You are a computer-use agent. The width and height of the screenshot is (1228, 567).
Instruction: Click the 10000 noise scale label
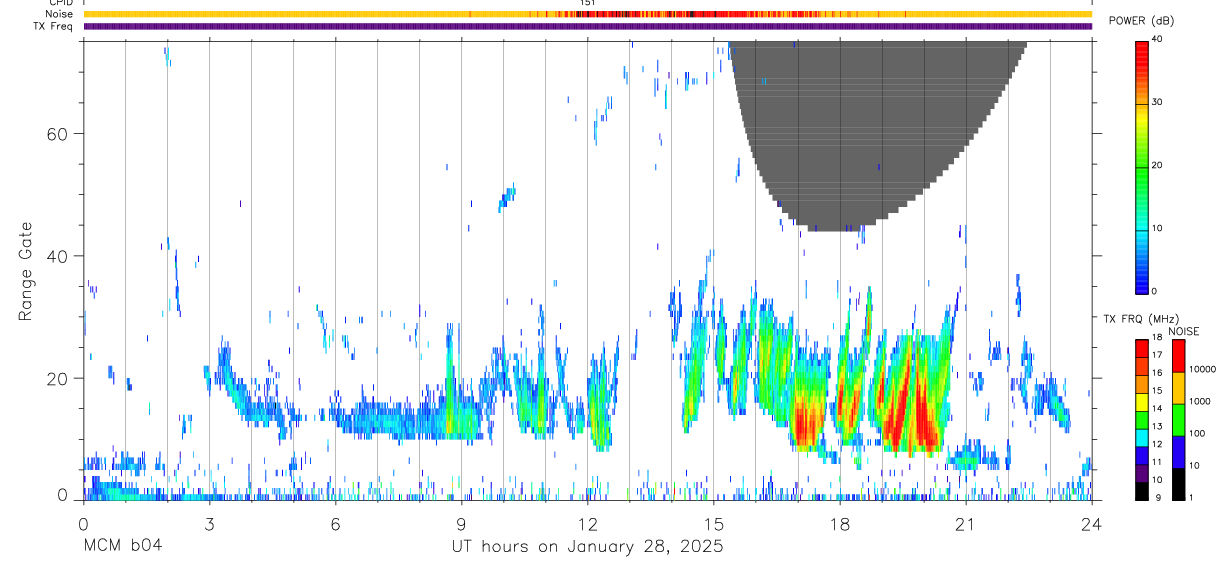(1201, 369)
